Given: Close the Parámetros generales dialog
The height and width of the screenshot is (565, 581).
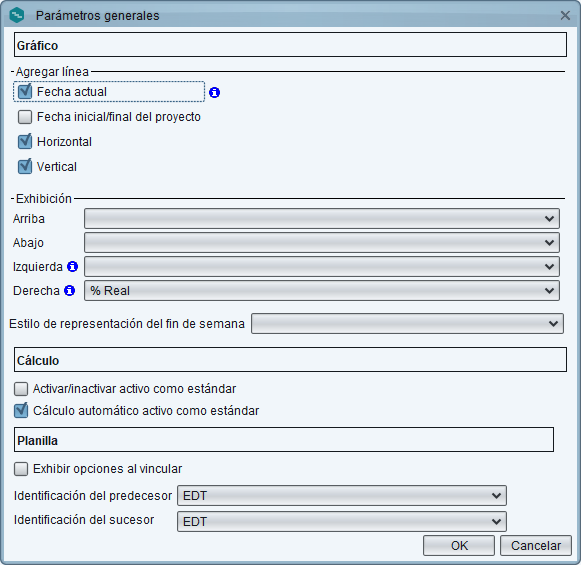Looking at the screenshot, I should 565,16.
